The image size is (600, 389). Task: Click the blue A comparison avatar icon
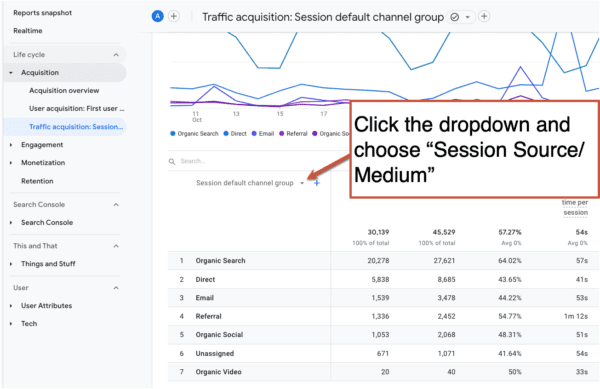(x=158, y=16)
